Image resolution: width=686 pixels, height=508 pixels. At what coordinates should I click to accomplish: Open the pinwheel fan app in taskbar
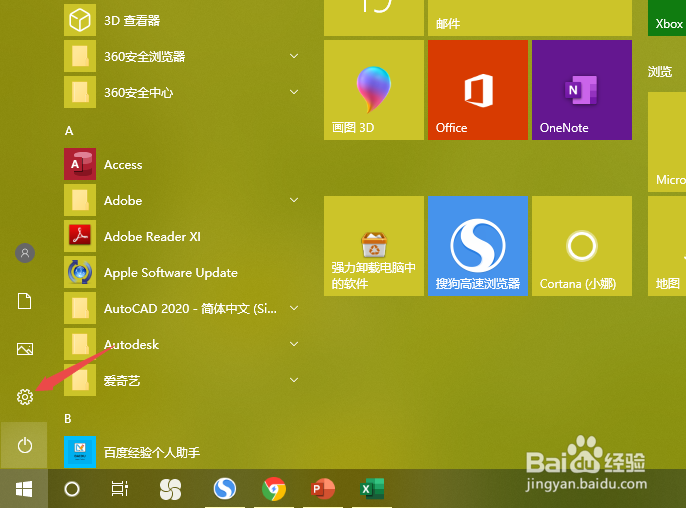pyautogui.click(x=170, y=489)
